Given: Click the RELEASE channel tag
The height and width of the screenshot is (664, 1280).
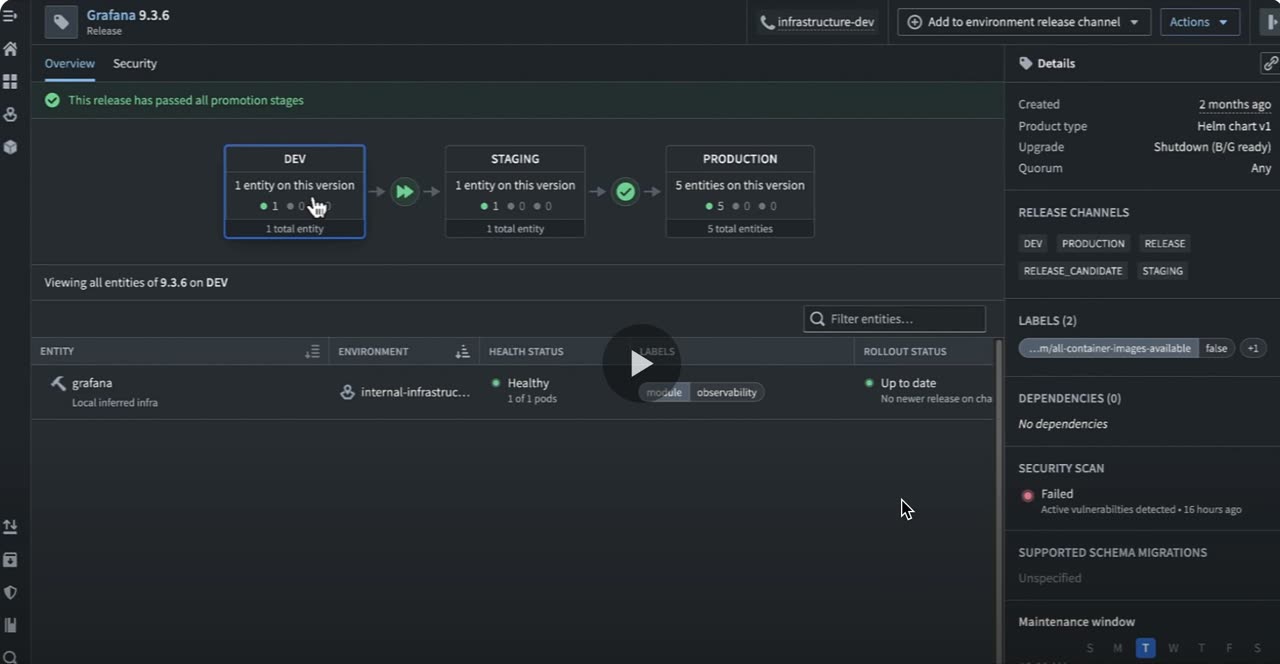Looking at the screenshot, I should (x=1165, y=243).
